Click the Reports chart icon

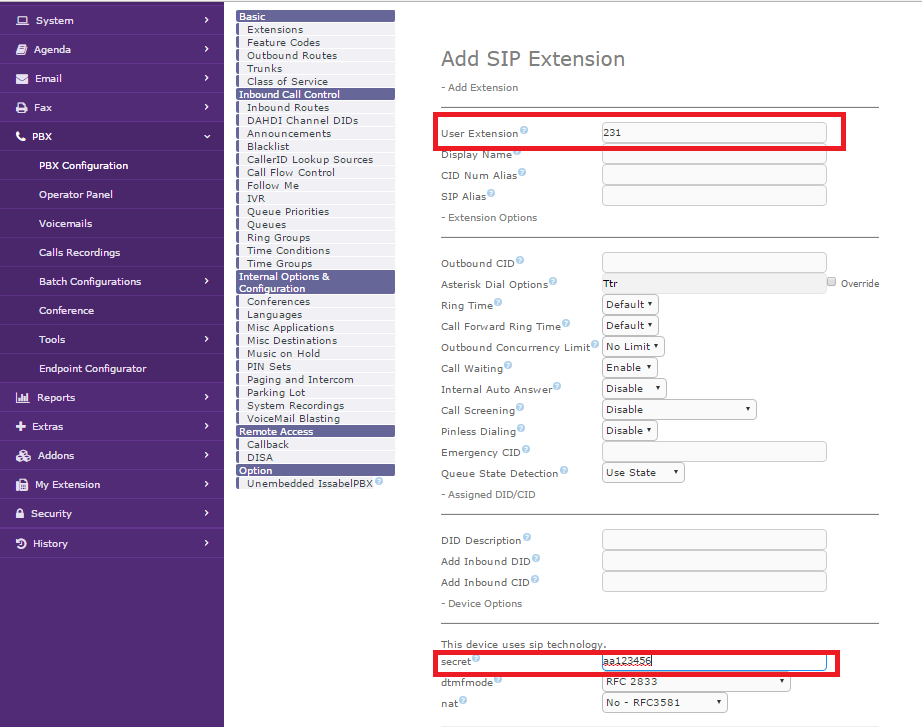tap(22, 397)
